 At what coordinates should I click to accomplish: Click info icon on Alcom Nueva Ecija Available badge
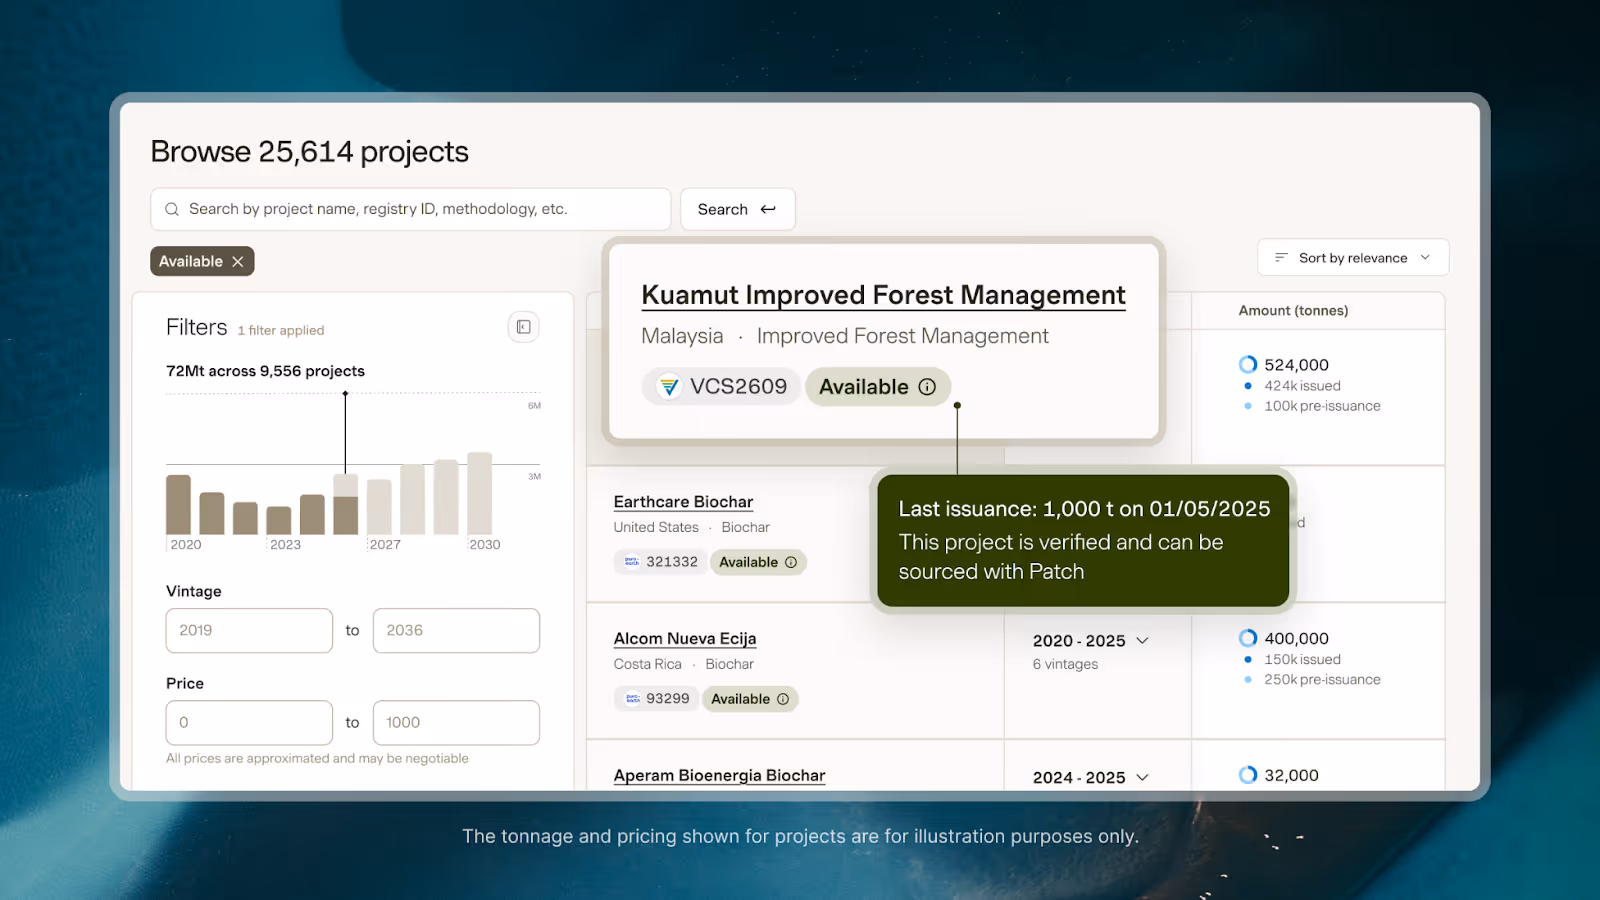[x=783, y=699]
